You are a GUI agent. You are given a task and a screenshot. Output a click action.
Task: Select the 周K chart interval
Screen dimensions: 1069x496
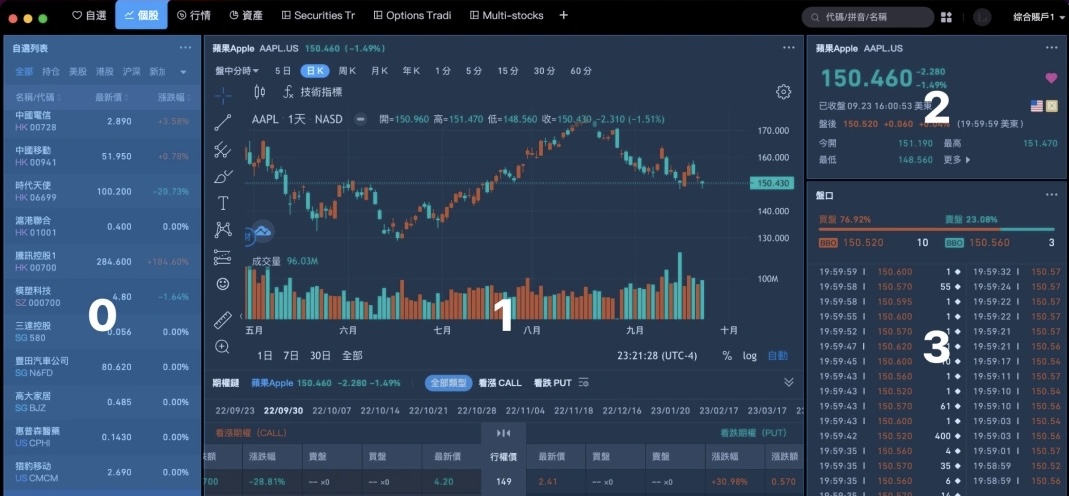[347, 71]
